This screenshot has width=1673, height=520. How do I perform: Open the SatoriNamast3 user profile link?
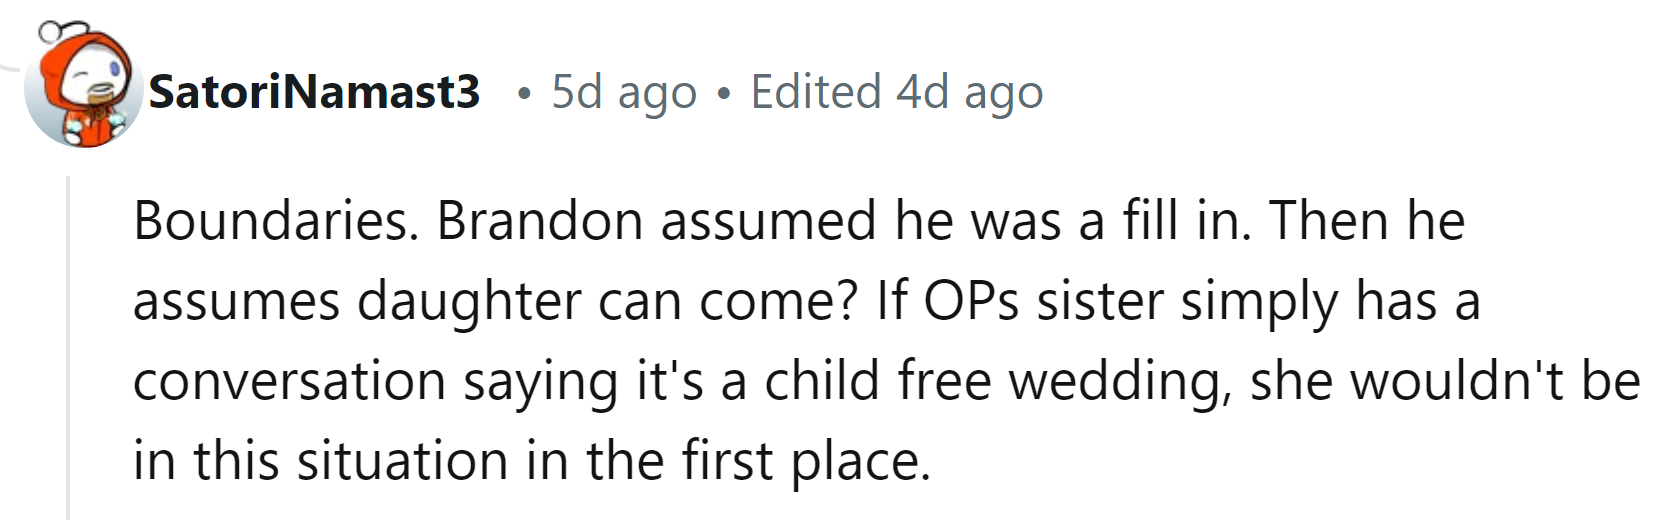(x=314, y=93)
